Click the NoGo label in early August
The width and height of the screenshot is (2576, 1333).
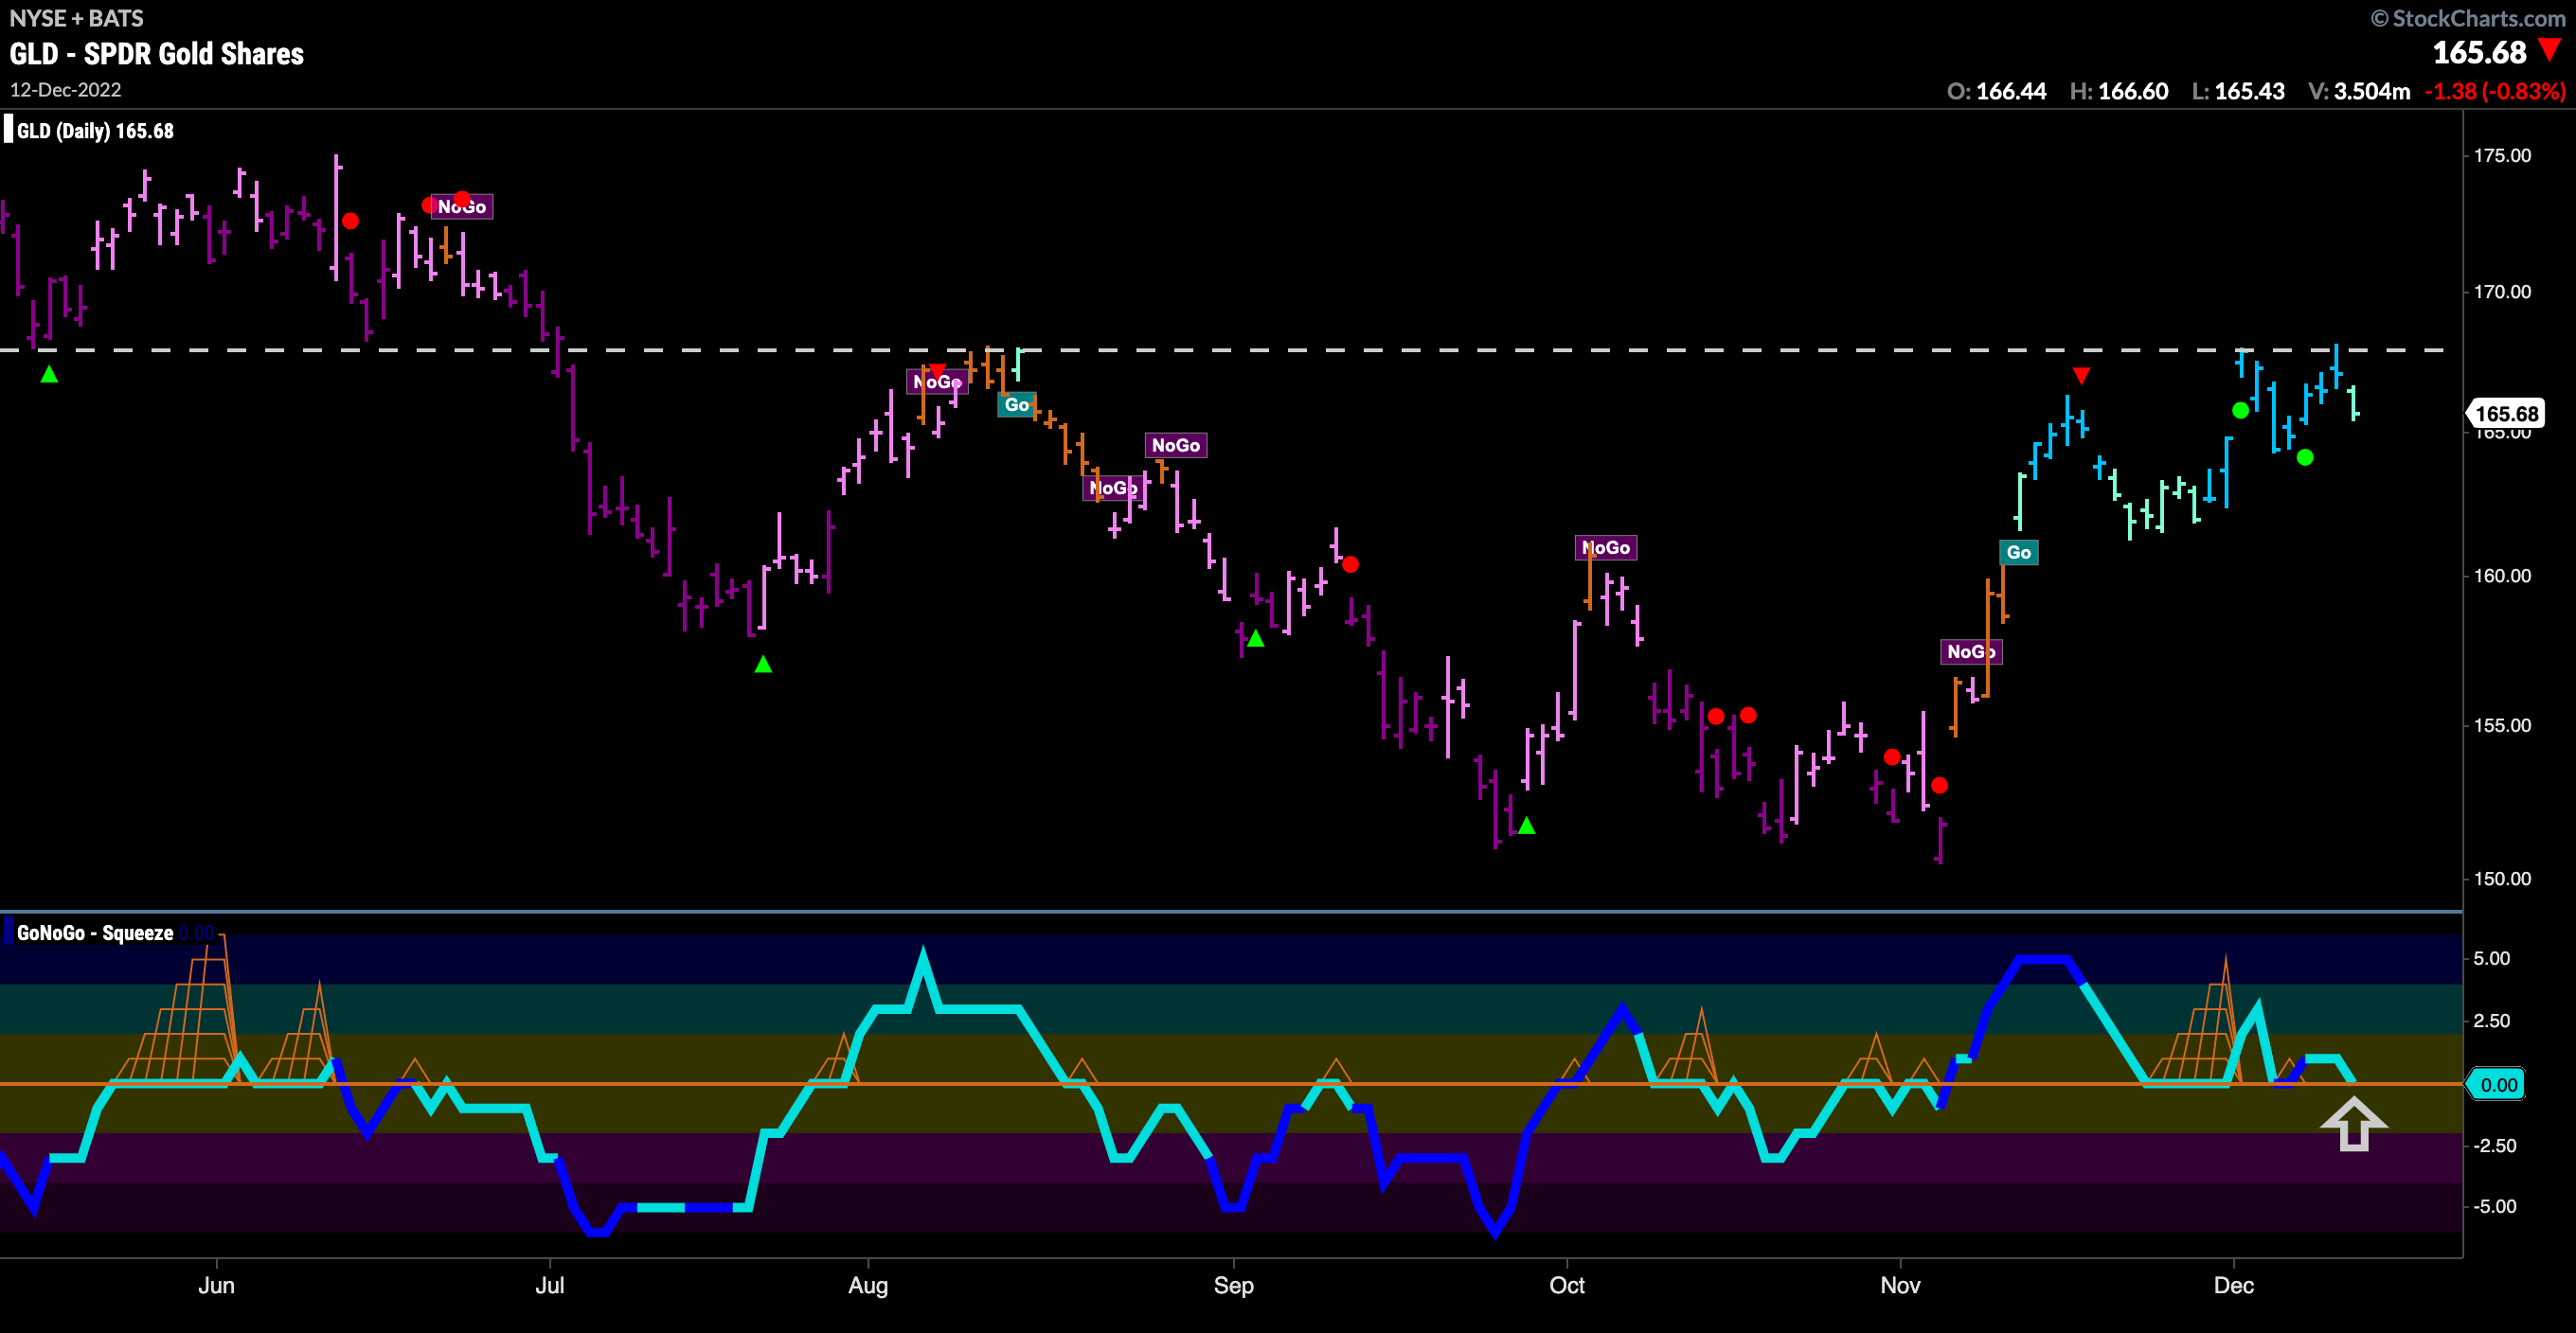tap(937, 382)
